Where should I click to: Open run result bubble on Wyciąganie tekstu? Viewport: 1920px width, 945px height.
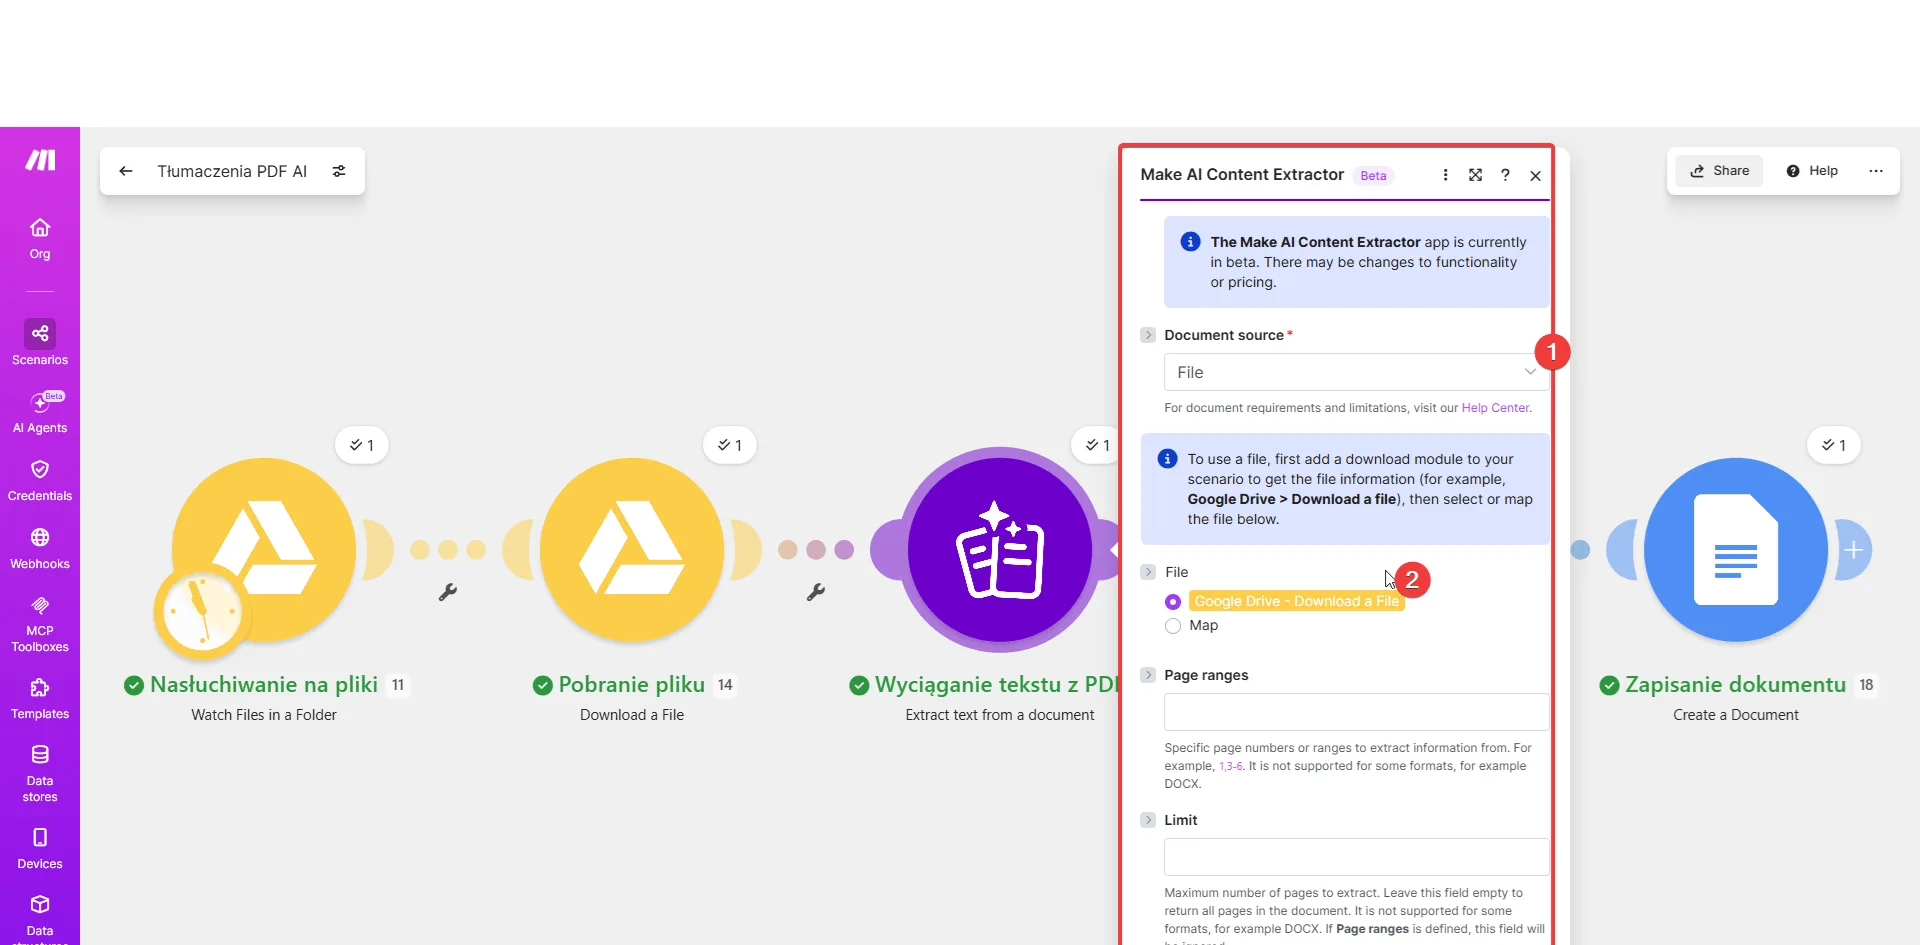pos(1098,445)
